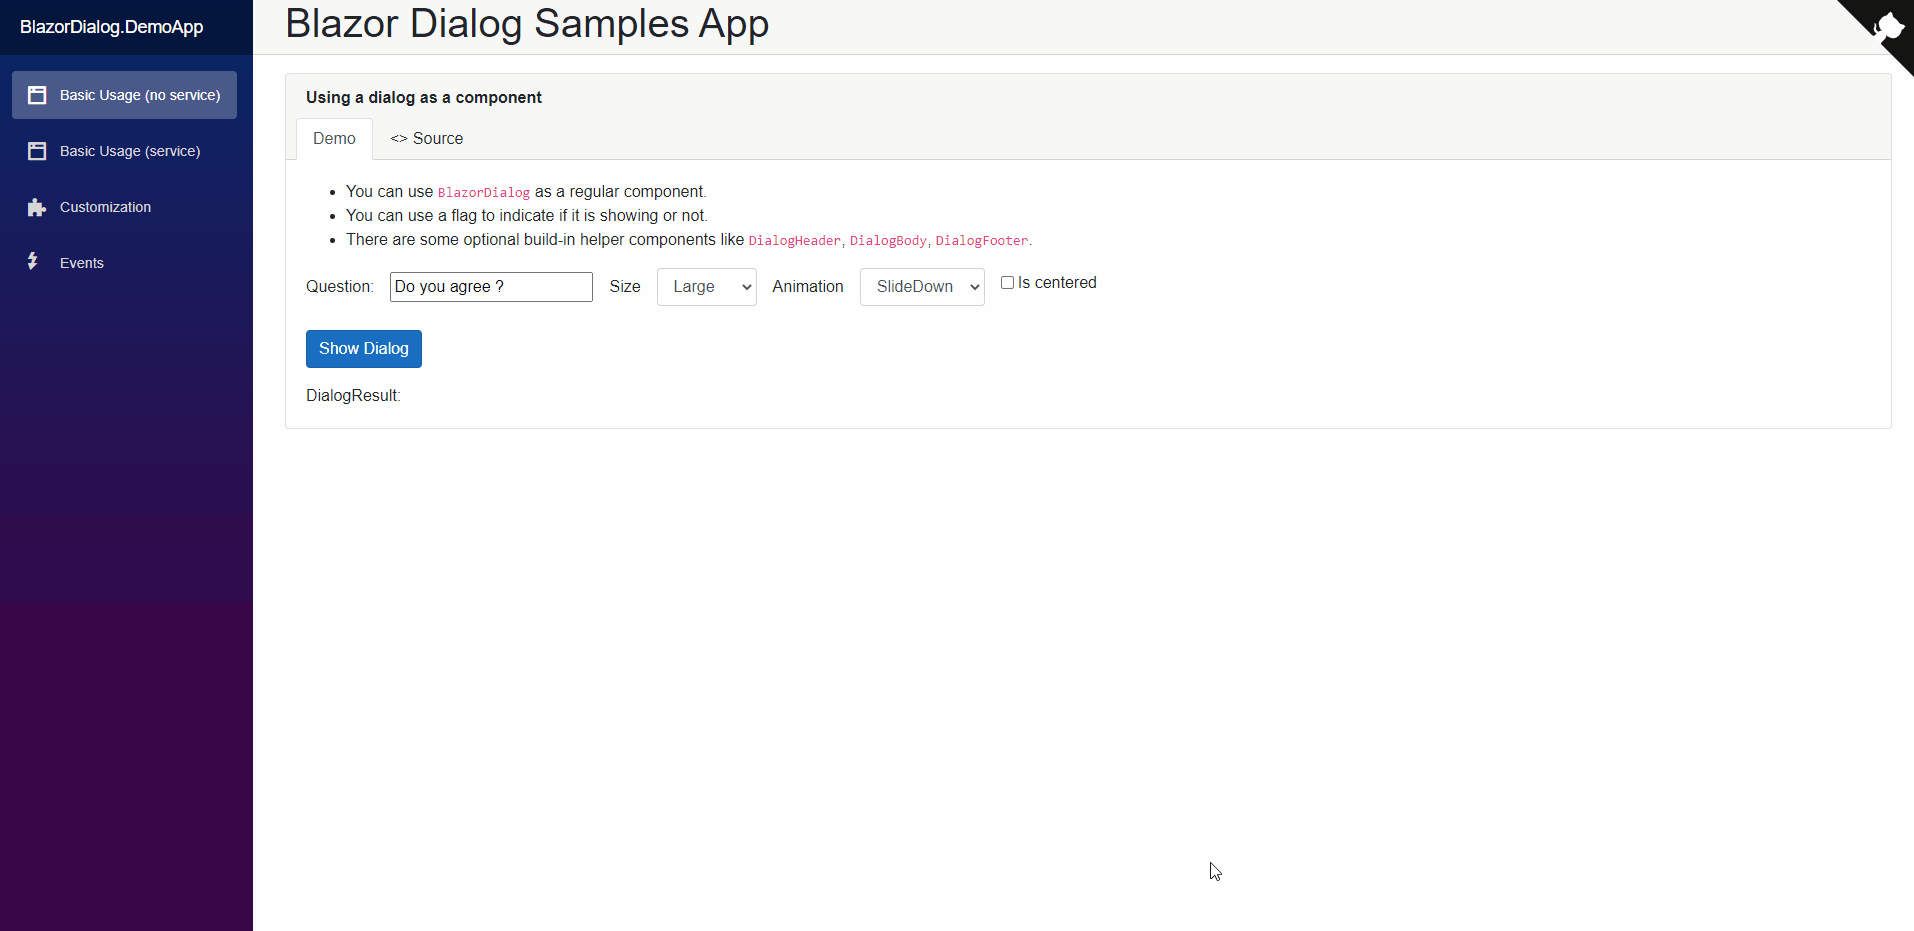Focus the Question text input
Viewport: 1914px width, 931px height.
click(x=491, y=287)
